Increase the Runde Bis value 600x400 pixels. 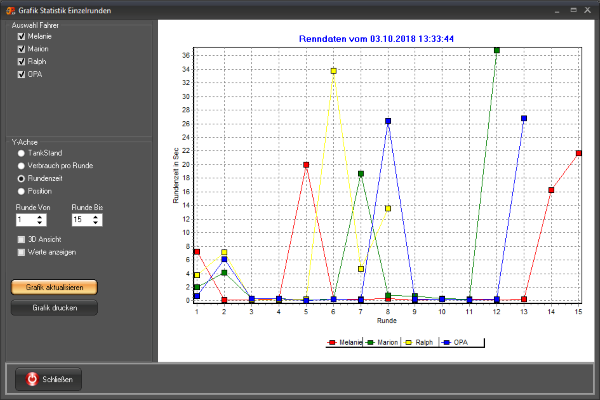tap(96, 217)
